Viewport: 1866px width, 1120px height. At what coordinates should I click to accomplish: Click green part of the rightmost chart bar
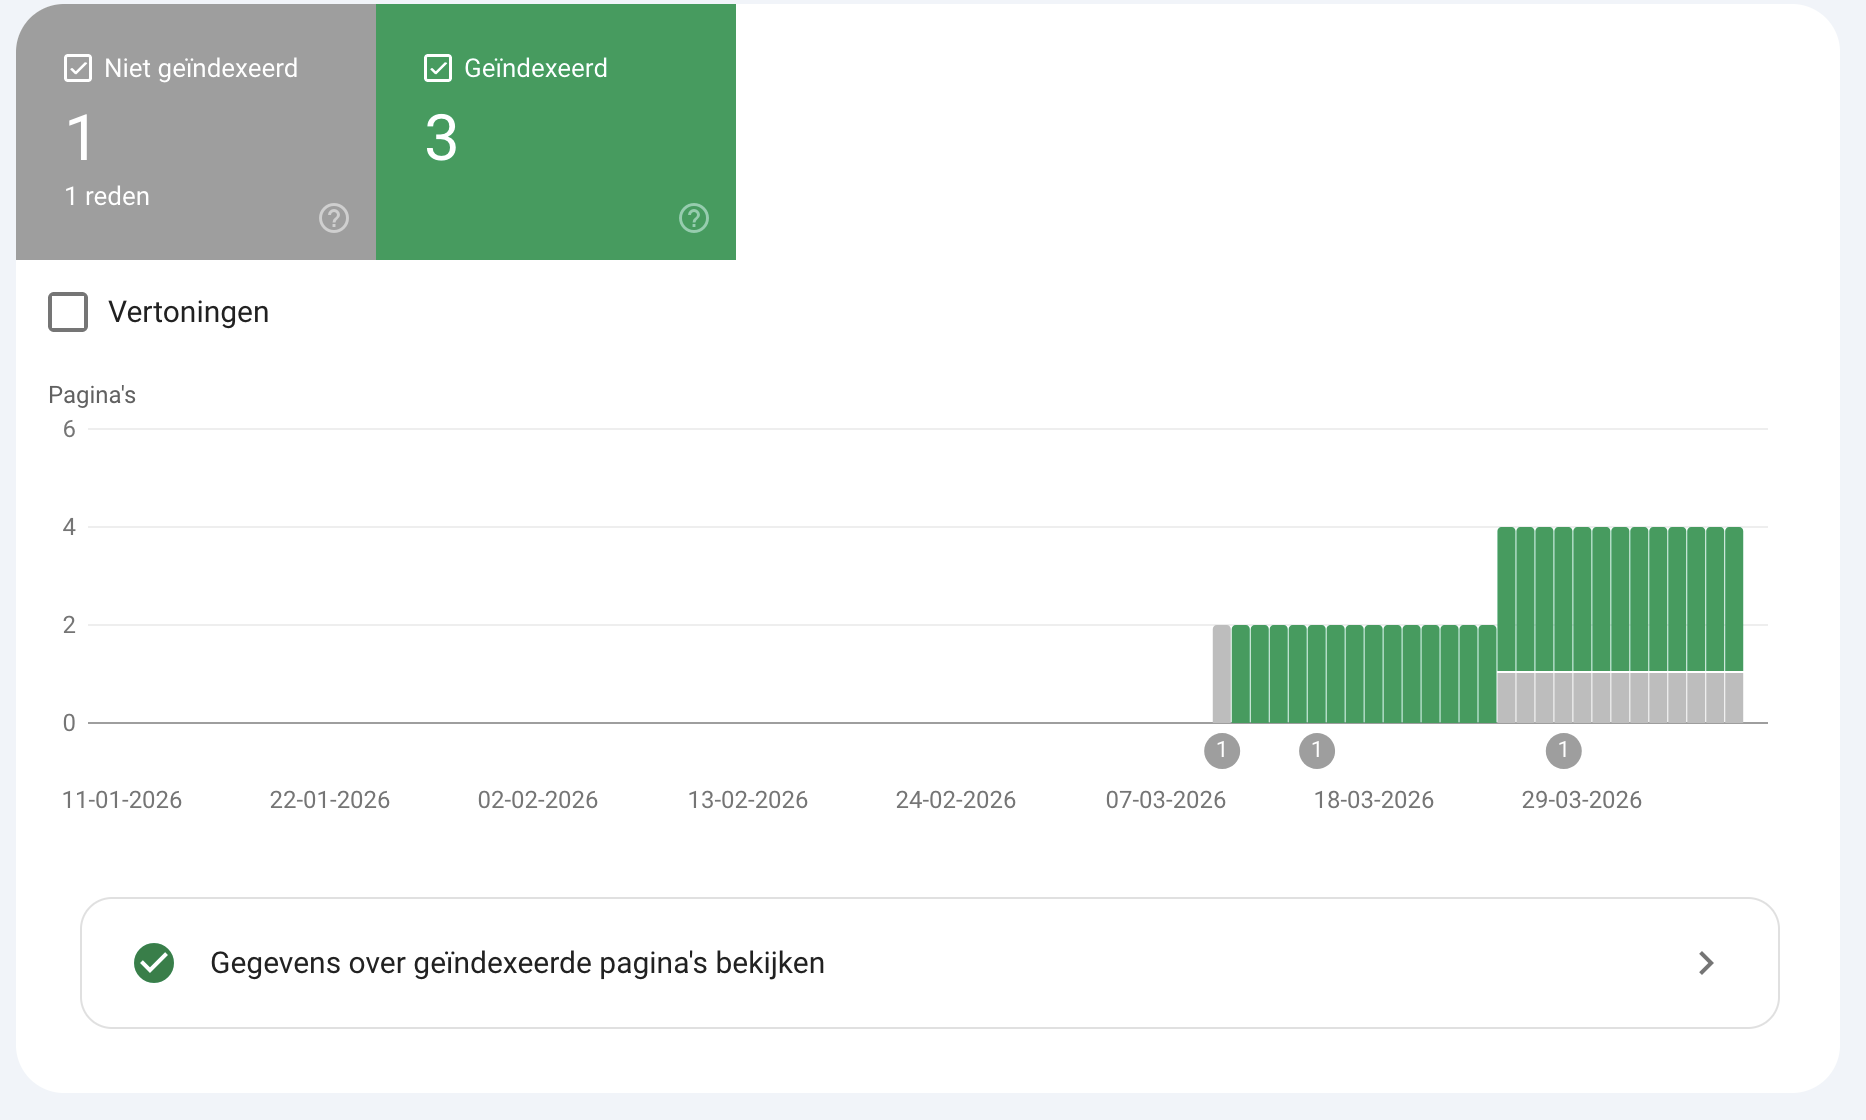[x=1734, y=598]
